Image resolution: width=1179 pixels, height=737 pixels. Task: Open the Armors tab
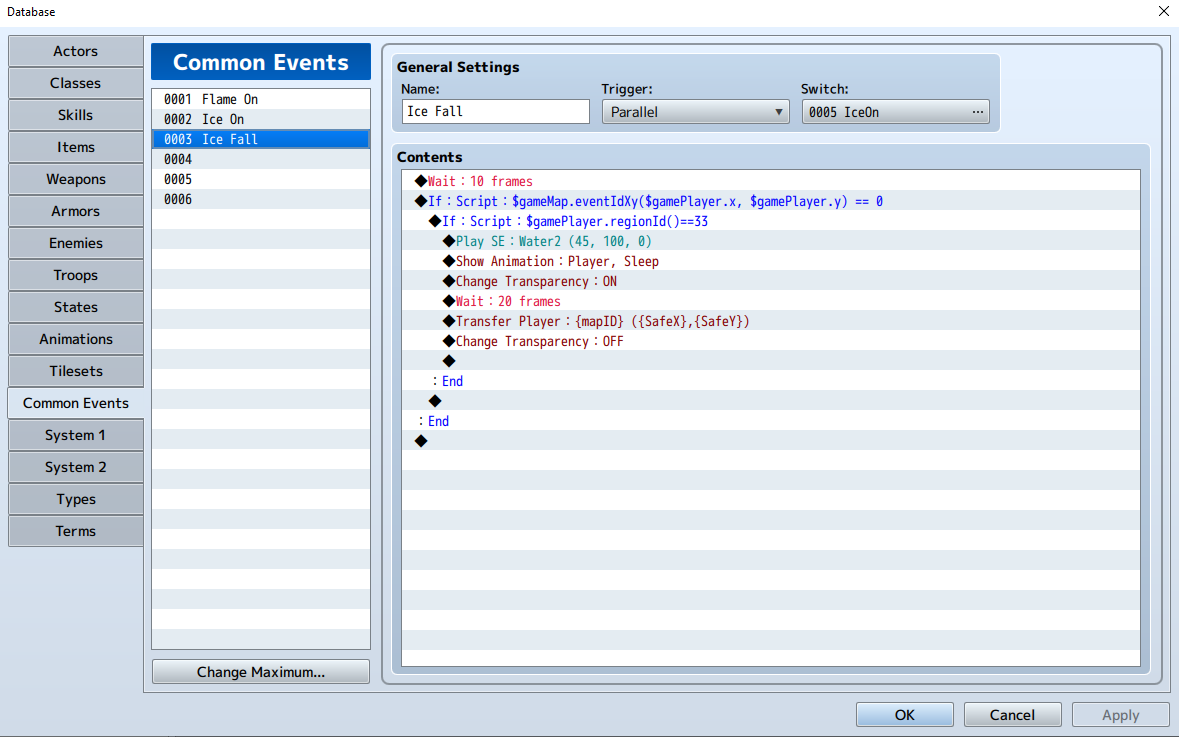(75, 211)
